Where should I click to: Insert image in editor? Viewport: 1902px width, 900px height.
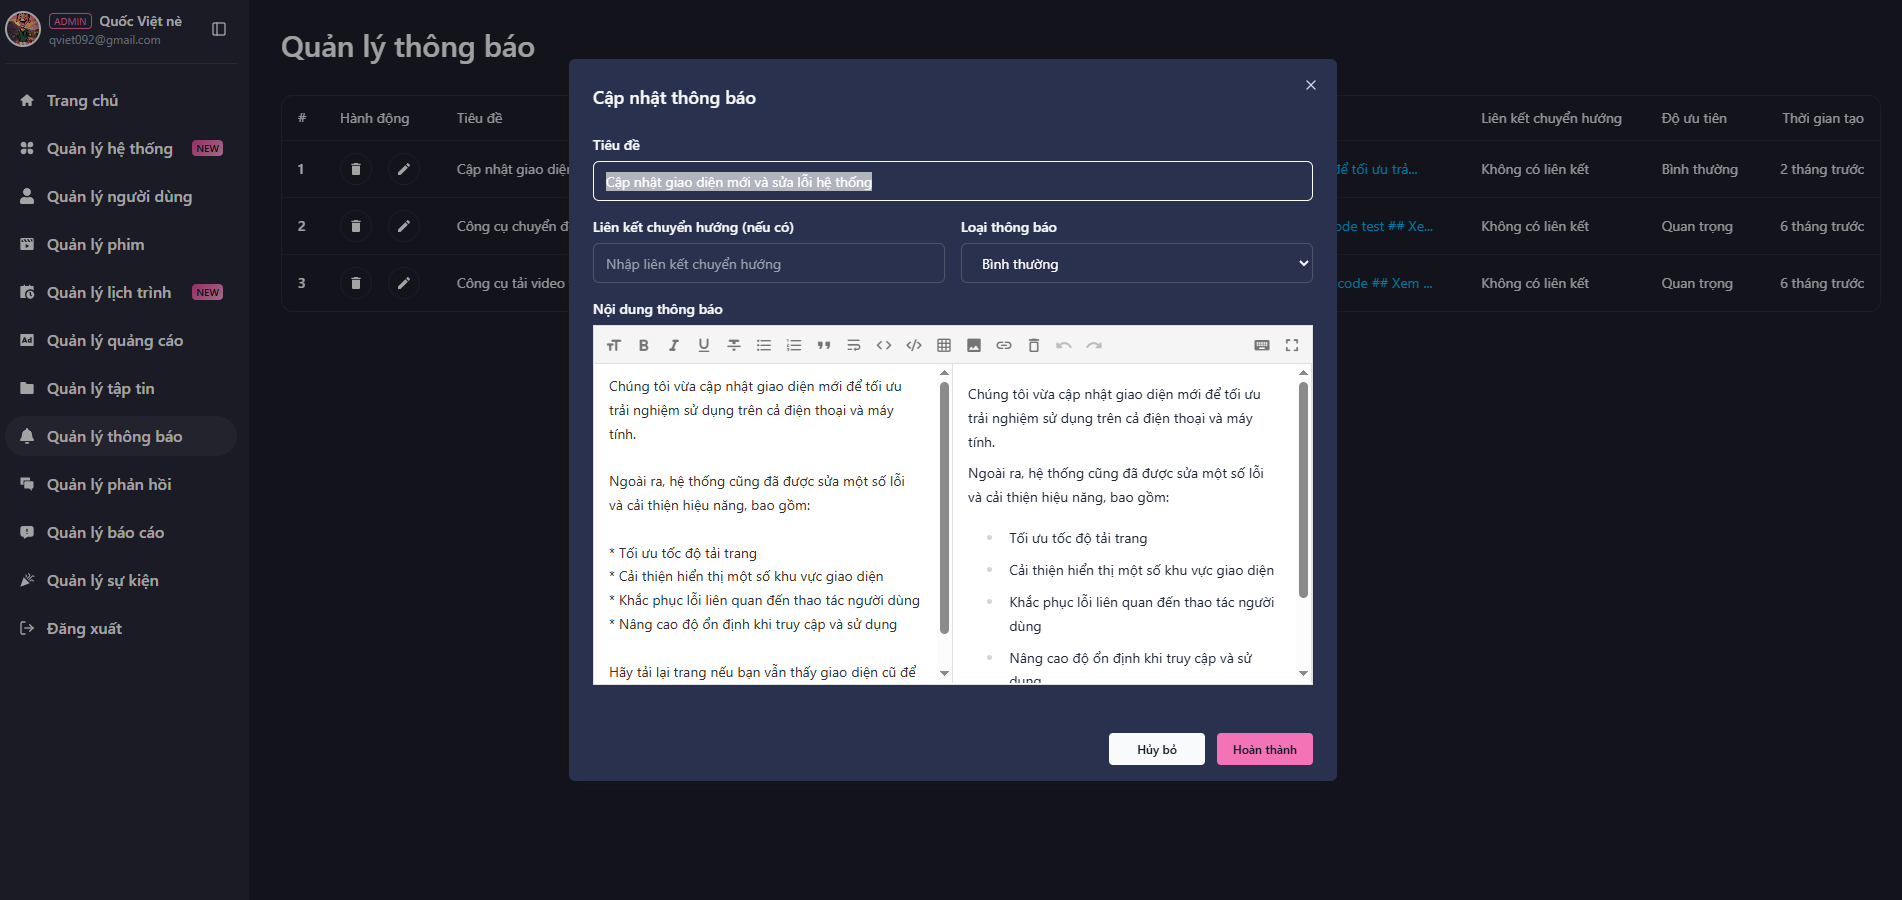point(974,345)
